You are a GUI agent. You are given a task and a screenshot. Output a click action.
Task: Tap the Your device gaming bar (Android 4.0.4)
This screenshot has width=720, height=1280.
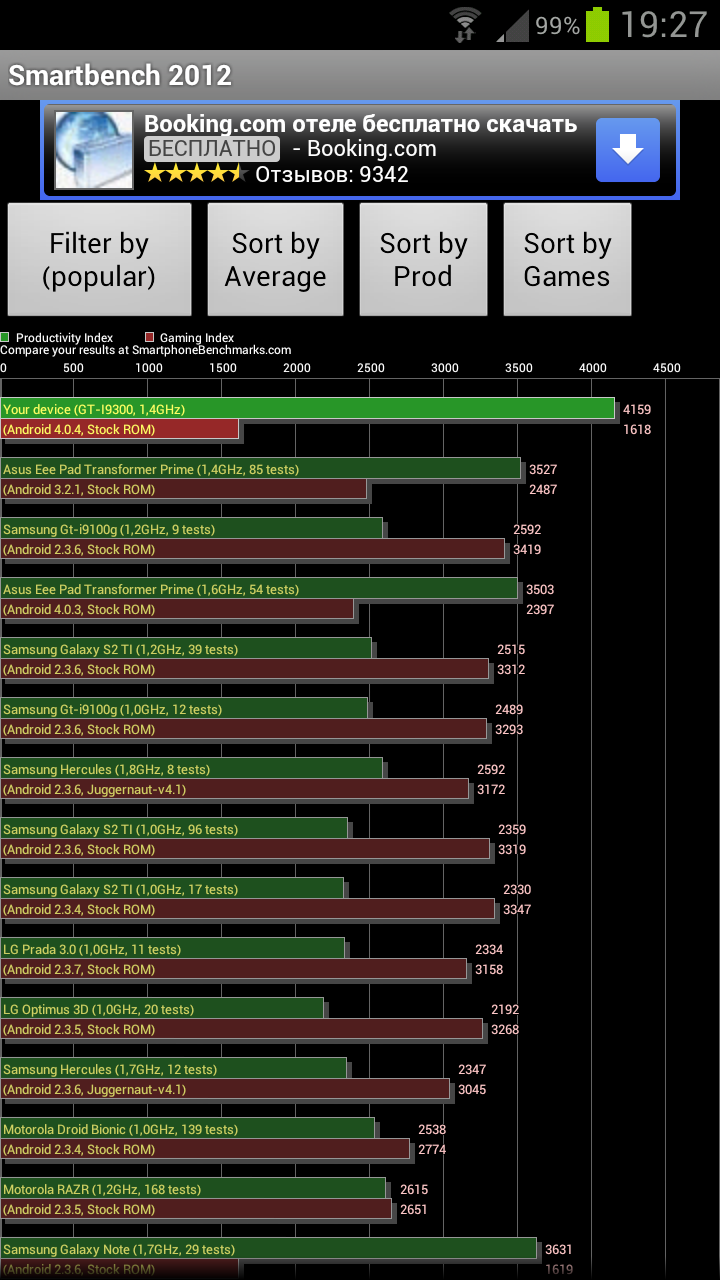pos(120,429)
